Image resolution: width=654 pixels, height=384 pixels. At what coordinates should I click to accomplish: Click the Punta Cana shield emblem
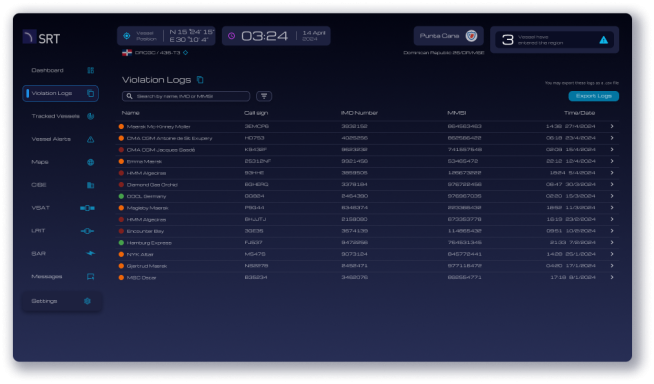pos(471,36)
